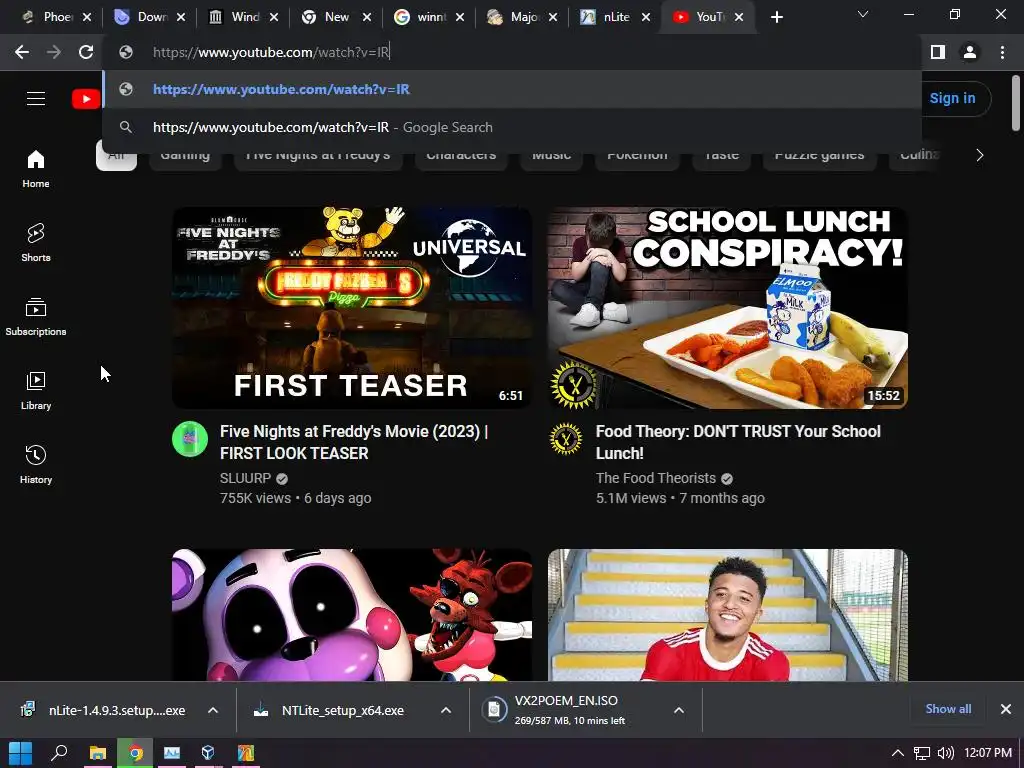Viewport: 1024px width, 768px height.
Task: Expand options for nLite-1.4.9.3.setup download
Action: [x=213, y=710]
